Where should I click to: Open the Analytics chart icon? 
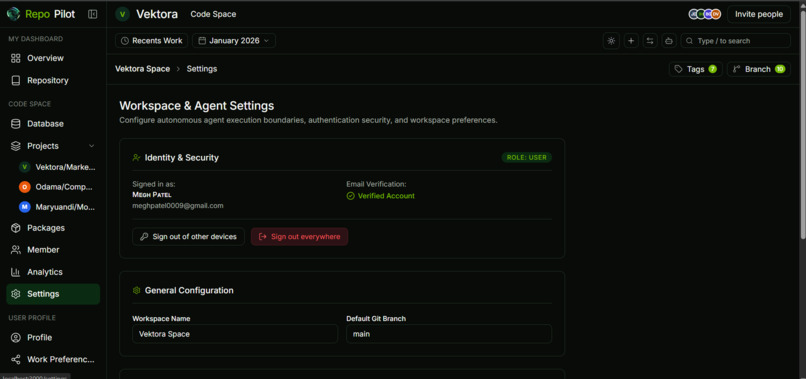[x=16, y=272]
